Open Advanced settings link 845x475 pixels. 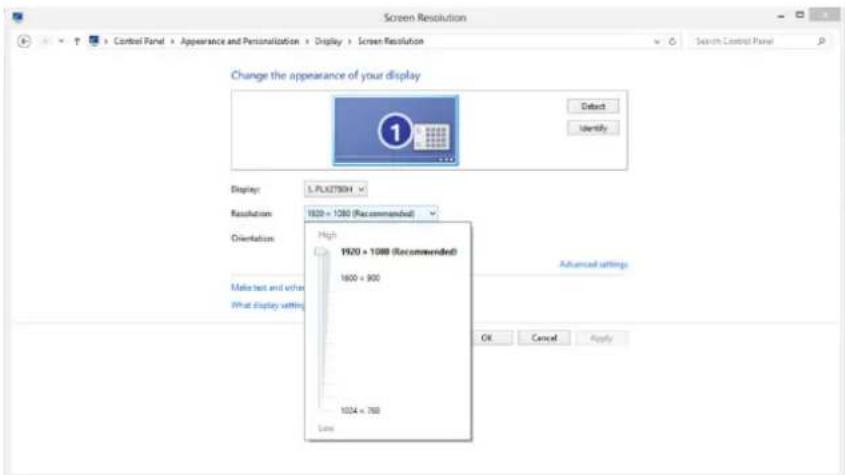[593, 264]
